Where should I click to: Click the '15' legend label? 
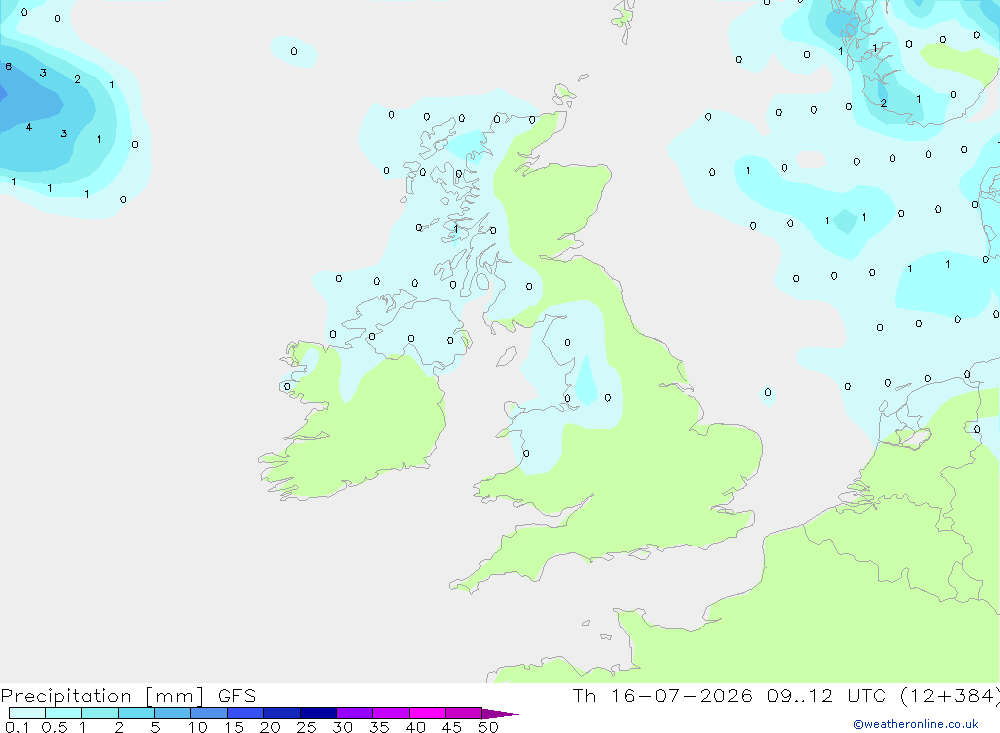(233, 727)
